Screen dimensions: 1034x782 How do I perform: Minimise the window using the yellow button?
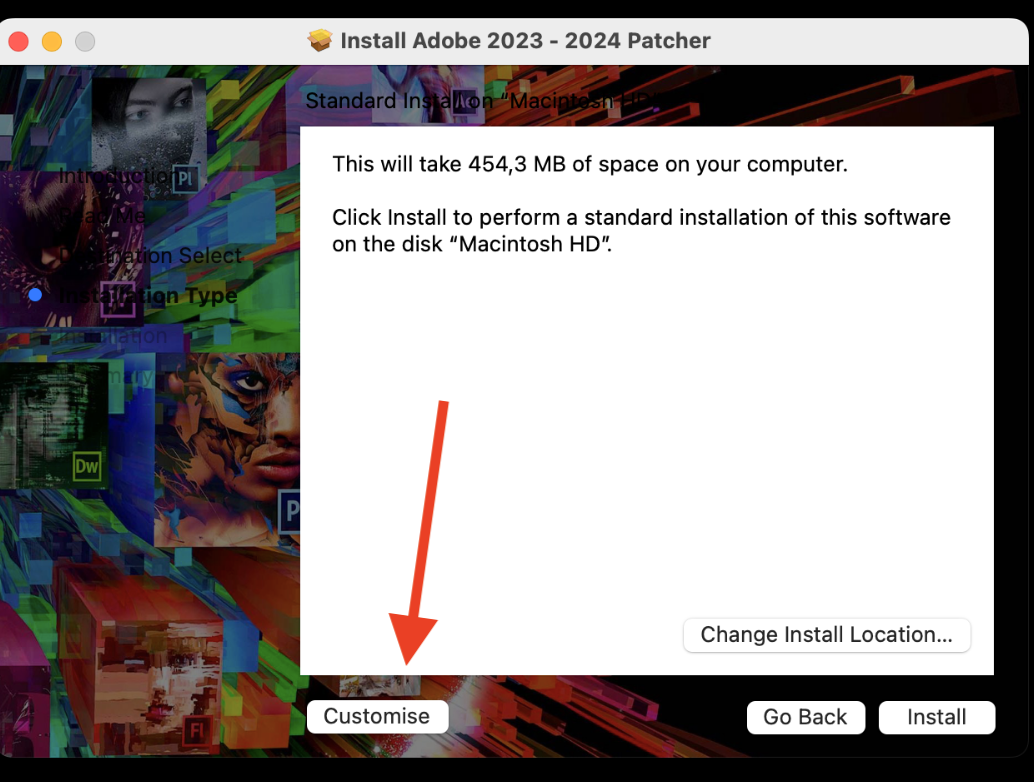coord(51,42)
